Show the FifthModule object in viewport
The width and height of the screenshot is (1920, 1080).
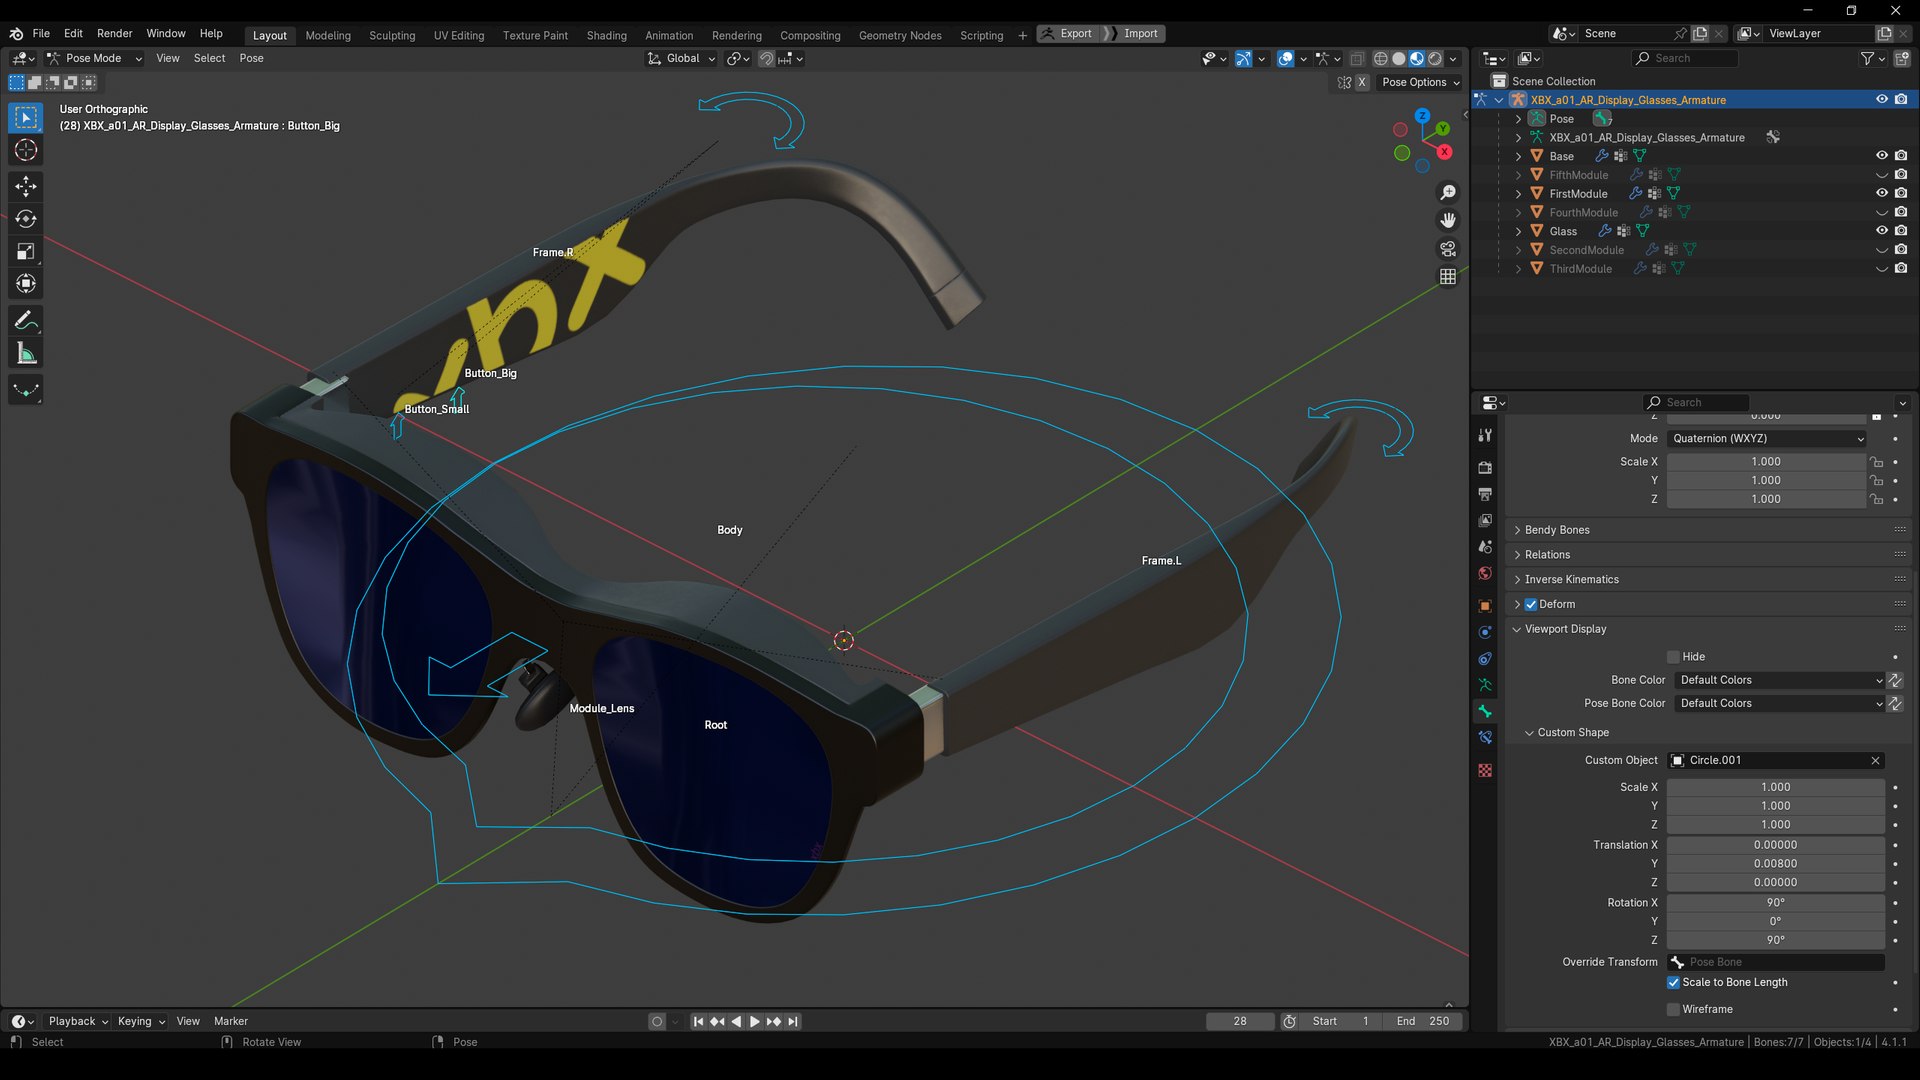[1881, 175]
